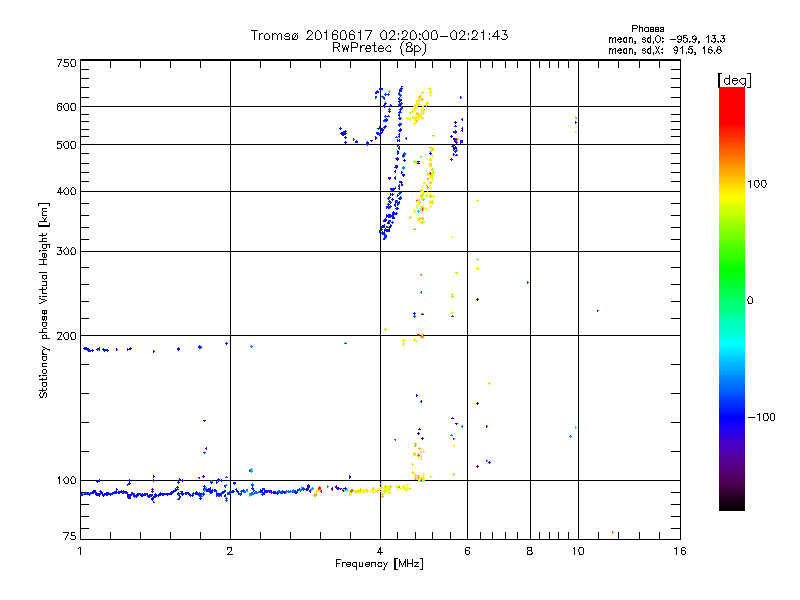Click the phase colorbar
The height and width of the screenshot is (600, 800).
tap(732, 299)
